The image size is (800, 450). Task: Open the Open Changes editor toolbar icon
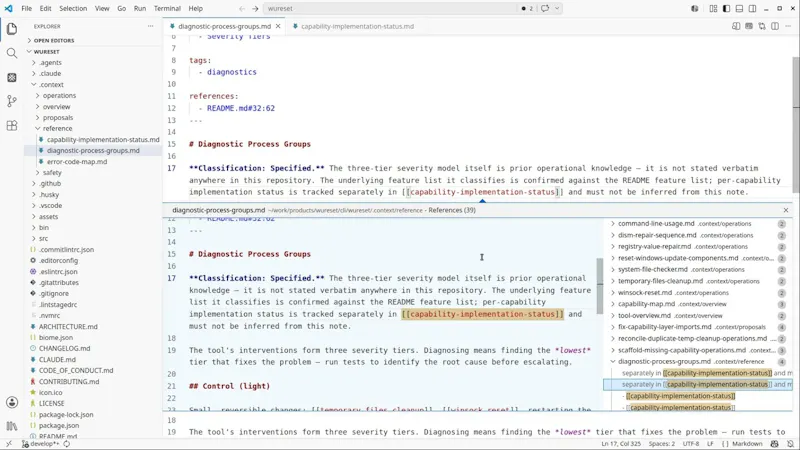click(x=762, y=26)
